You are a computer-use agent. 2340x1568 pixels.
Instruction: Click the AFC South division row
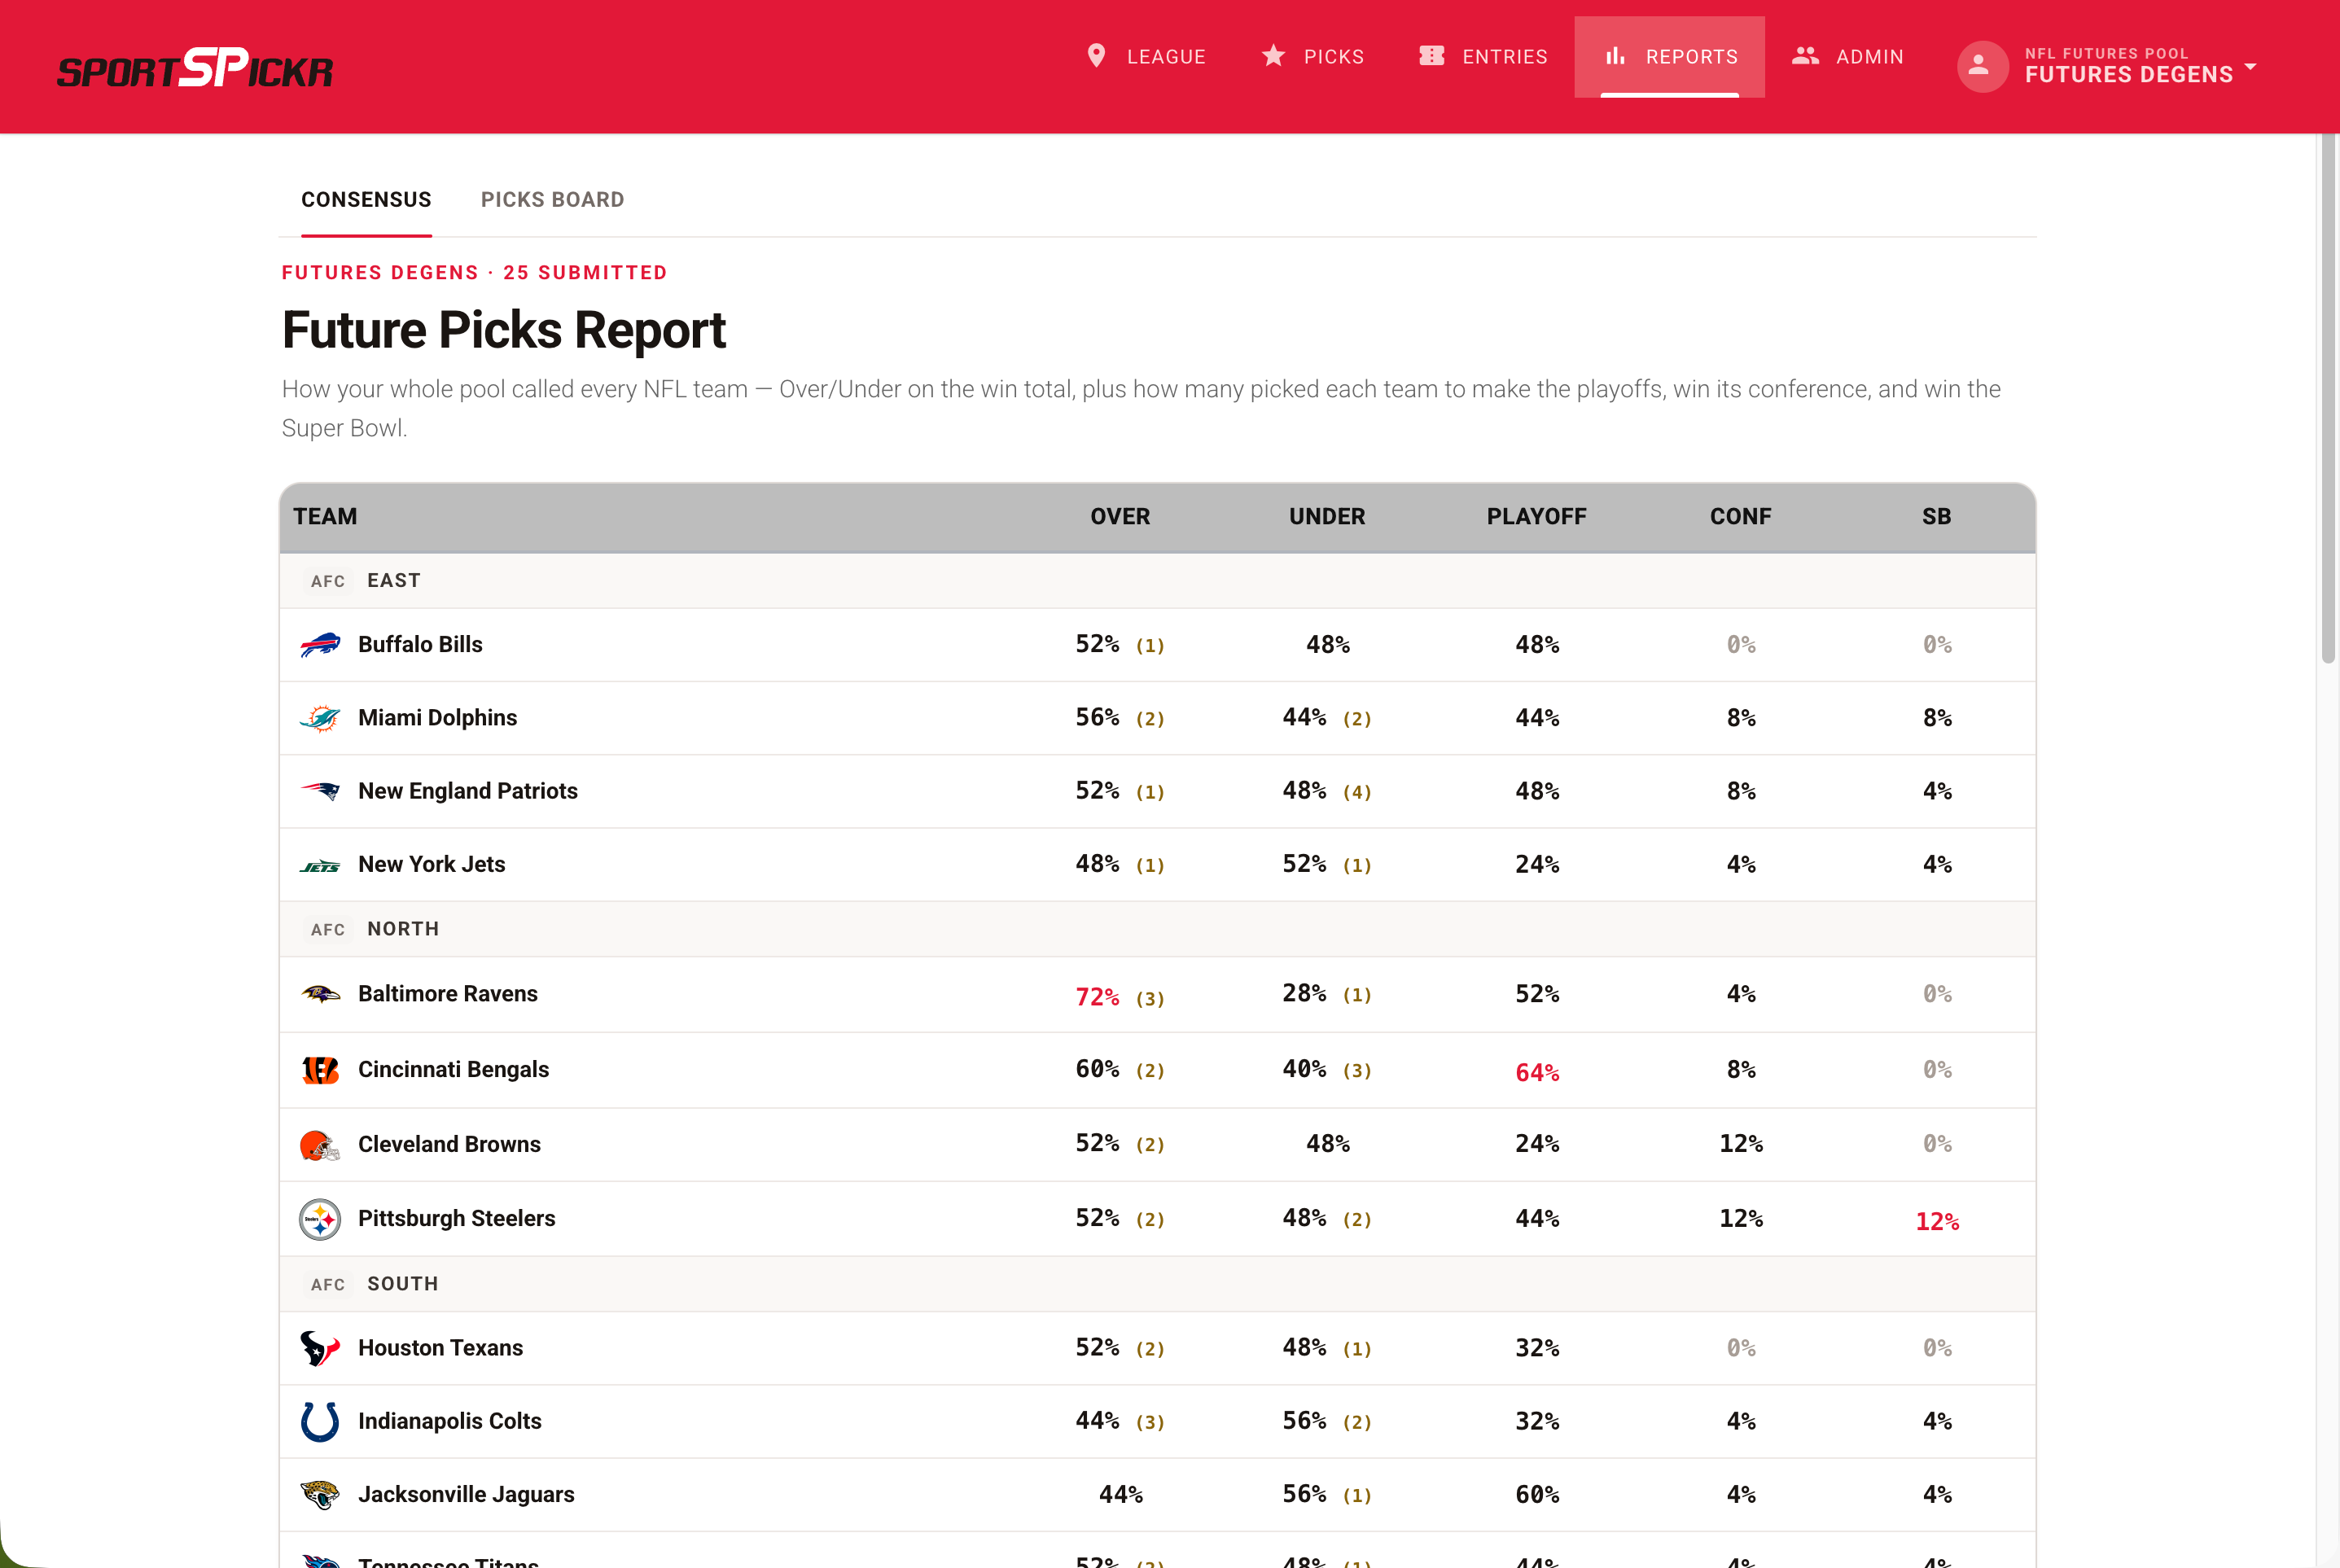pos(1158,1284)
